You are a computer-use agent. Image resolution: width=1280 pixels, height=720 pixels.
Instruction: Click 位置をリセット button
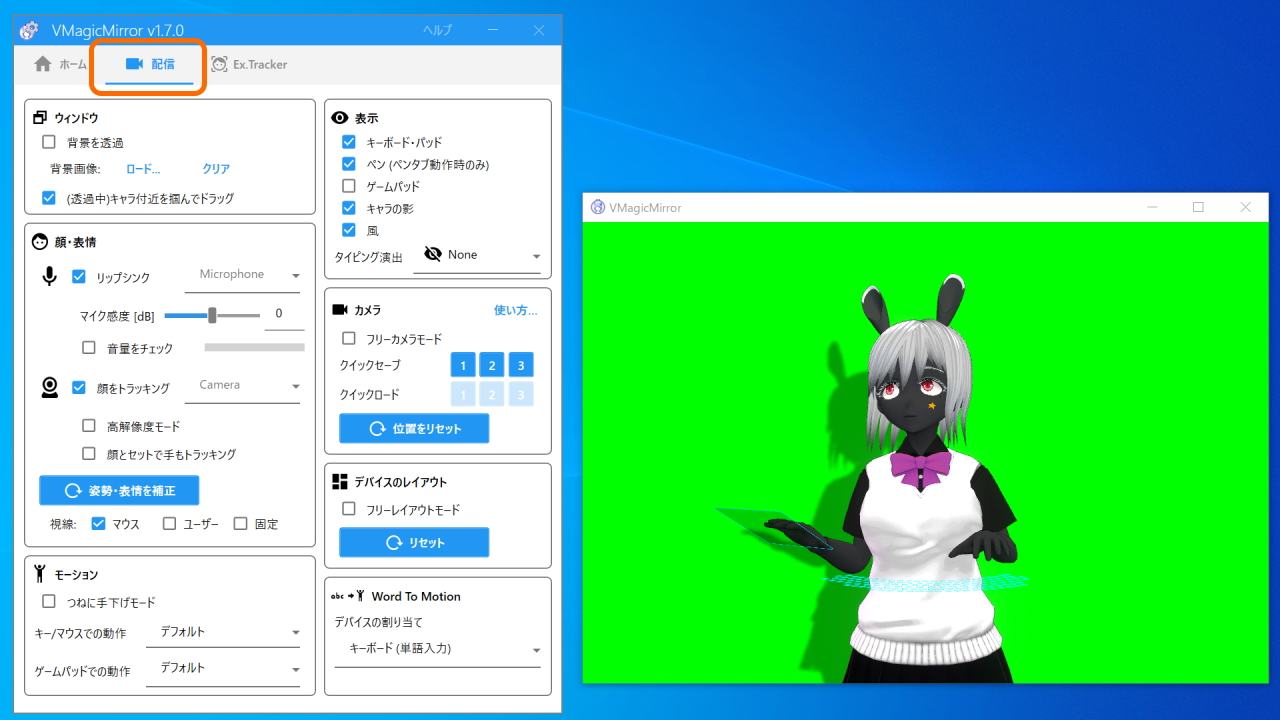click(x=414, y=428)
